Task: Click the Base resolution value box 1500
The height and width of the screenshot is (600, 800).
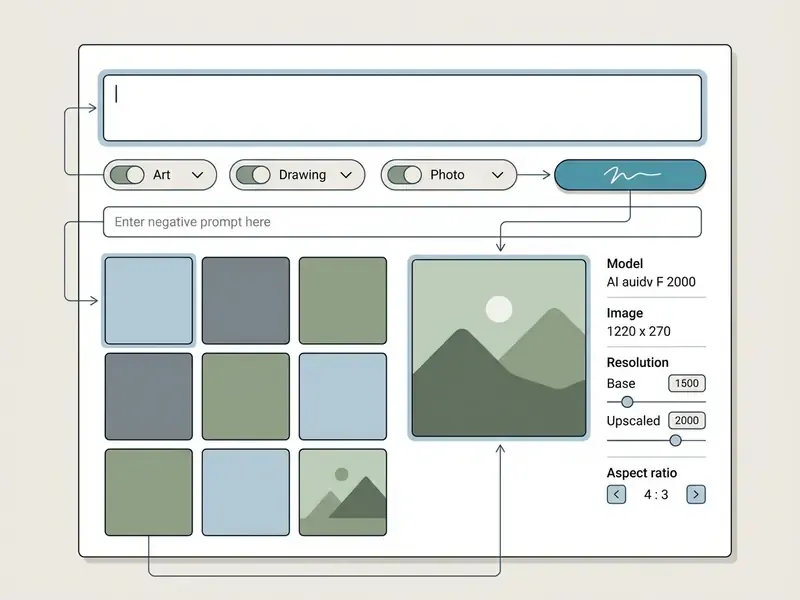Action: click(x=687, y=383)
